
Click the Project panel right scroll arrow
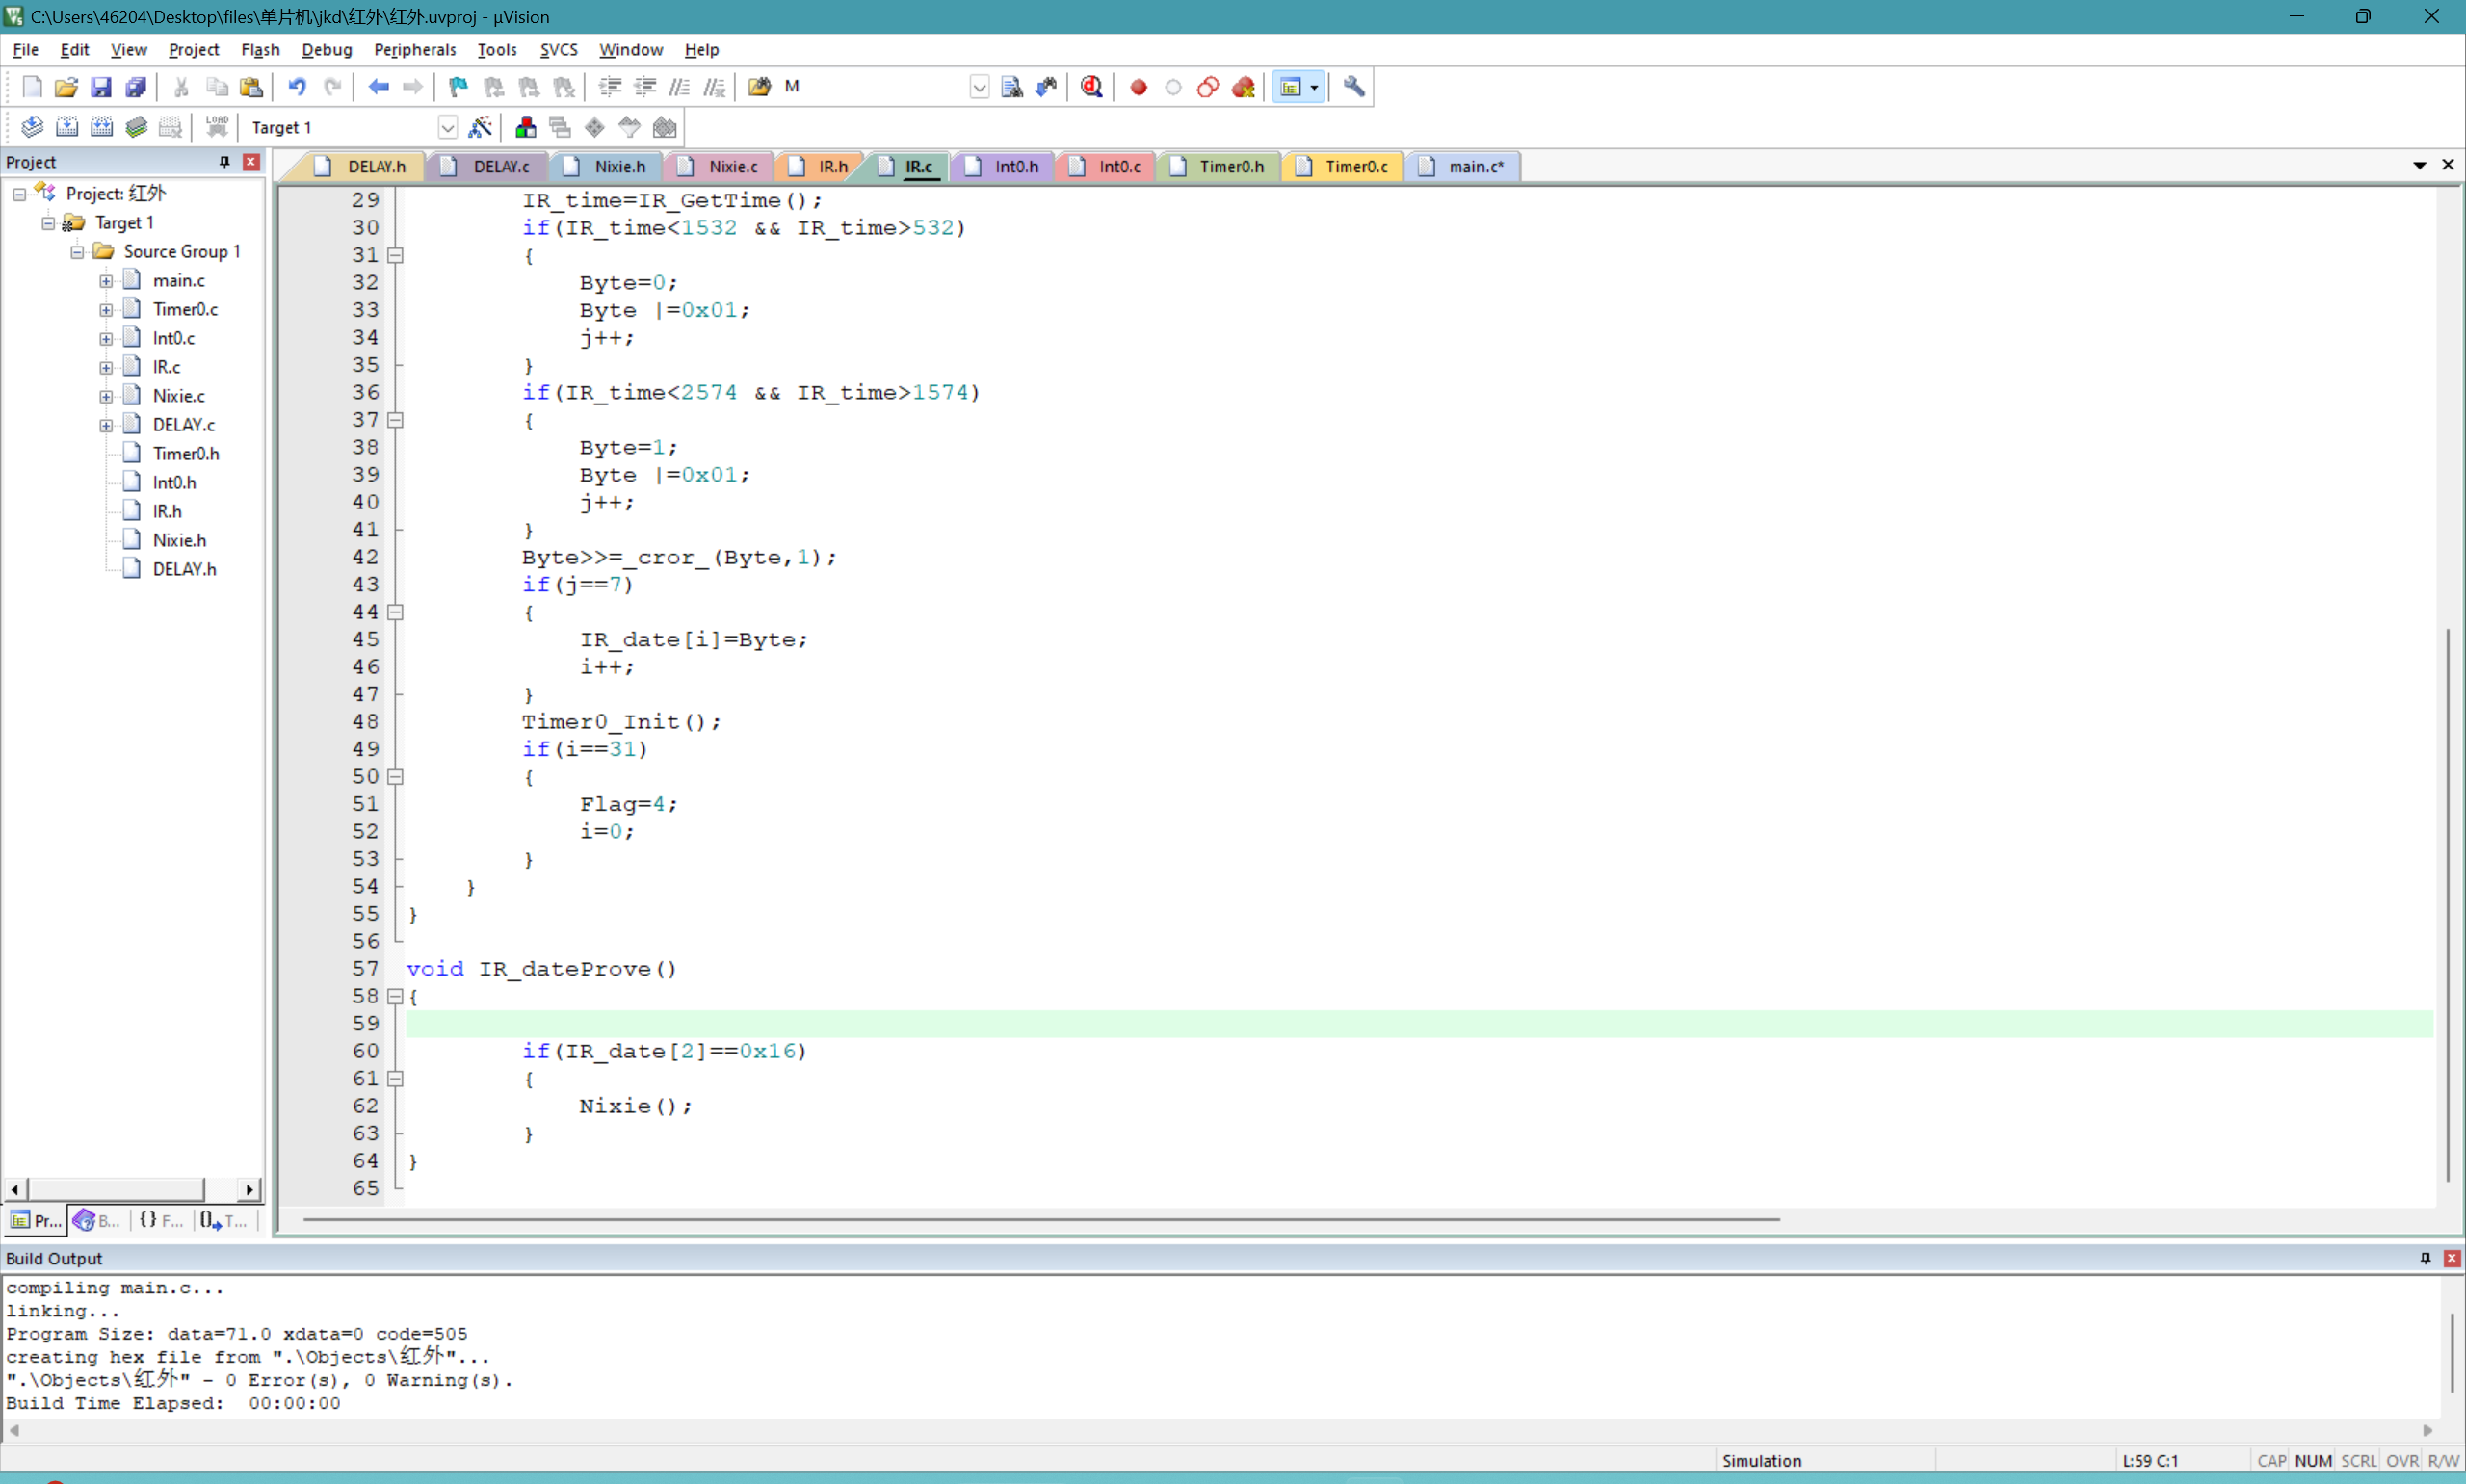coord(249,1189)
